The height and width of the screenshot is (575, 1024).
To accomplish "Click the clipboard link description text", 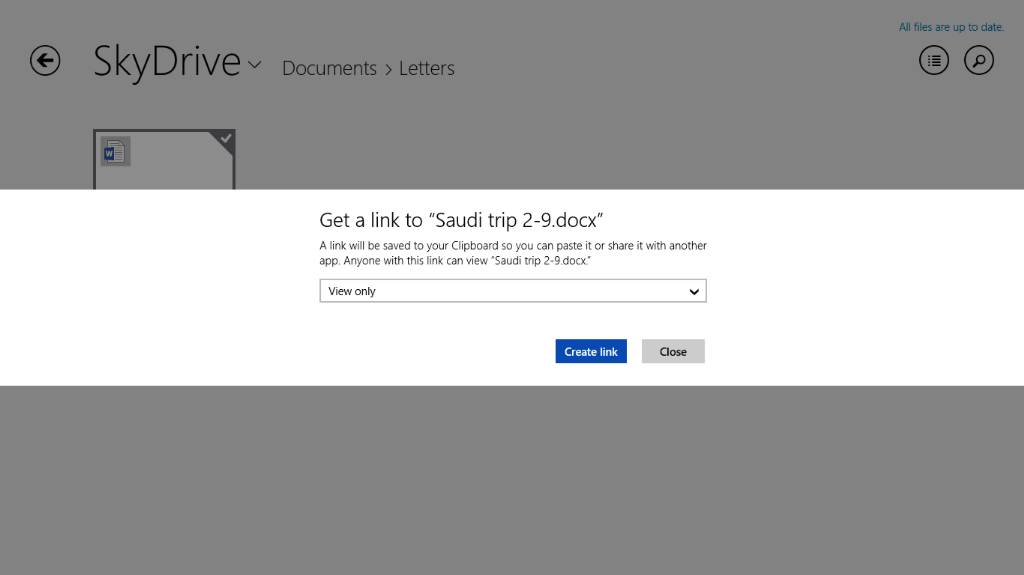I will 513,252.
